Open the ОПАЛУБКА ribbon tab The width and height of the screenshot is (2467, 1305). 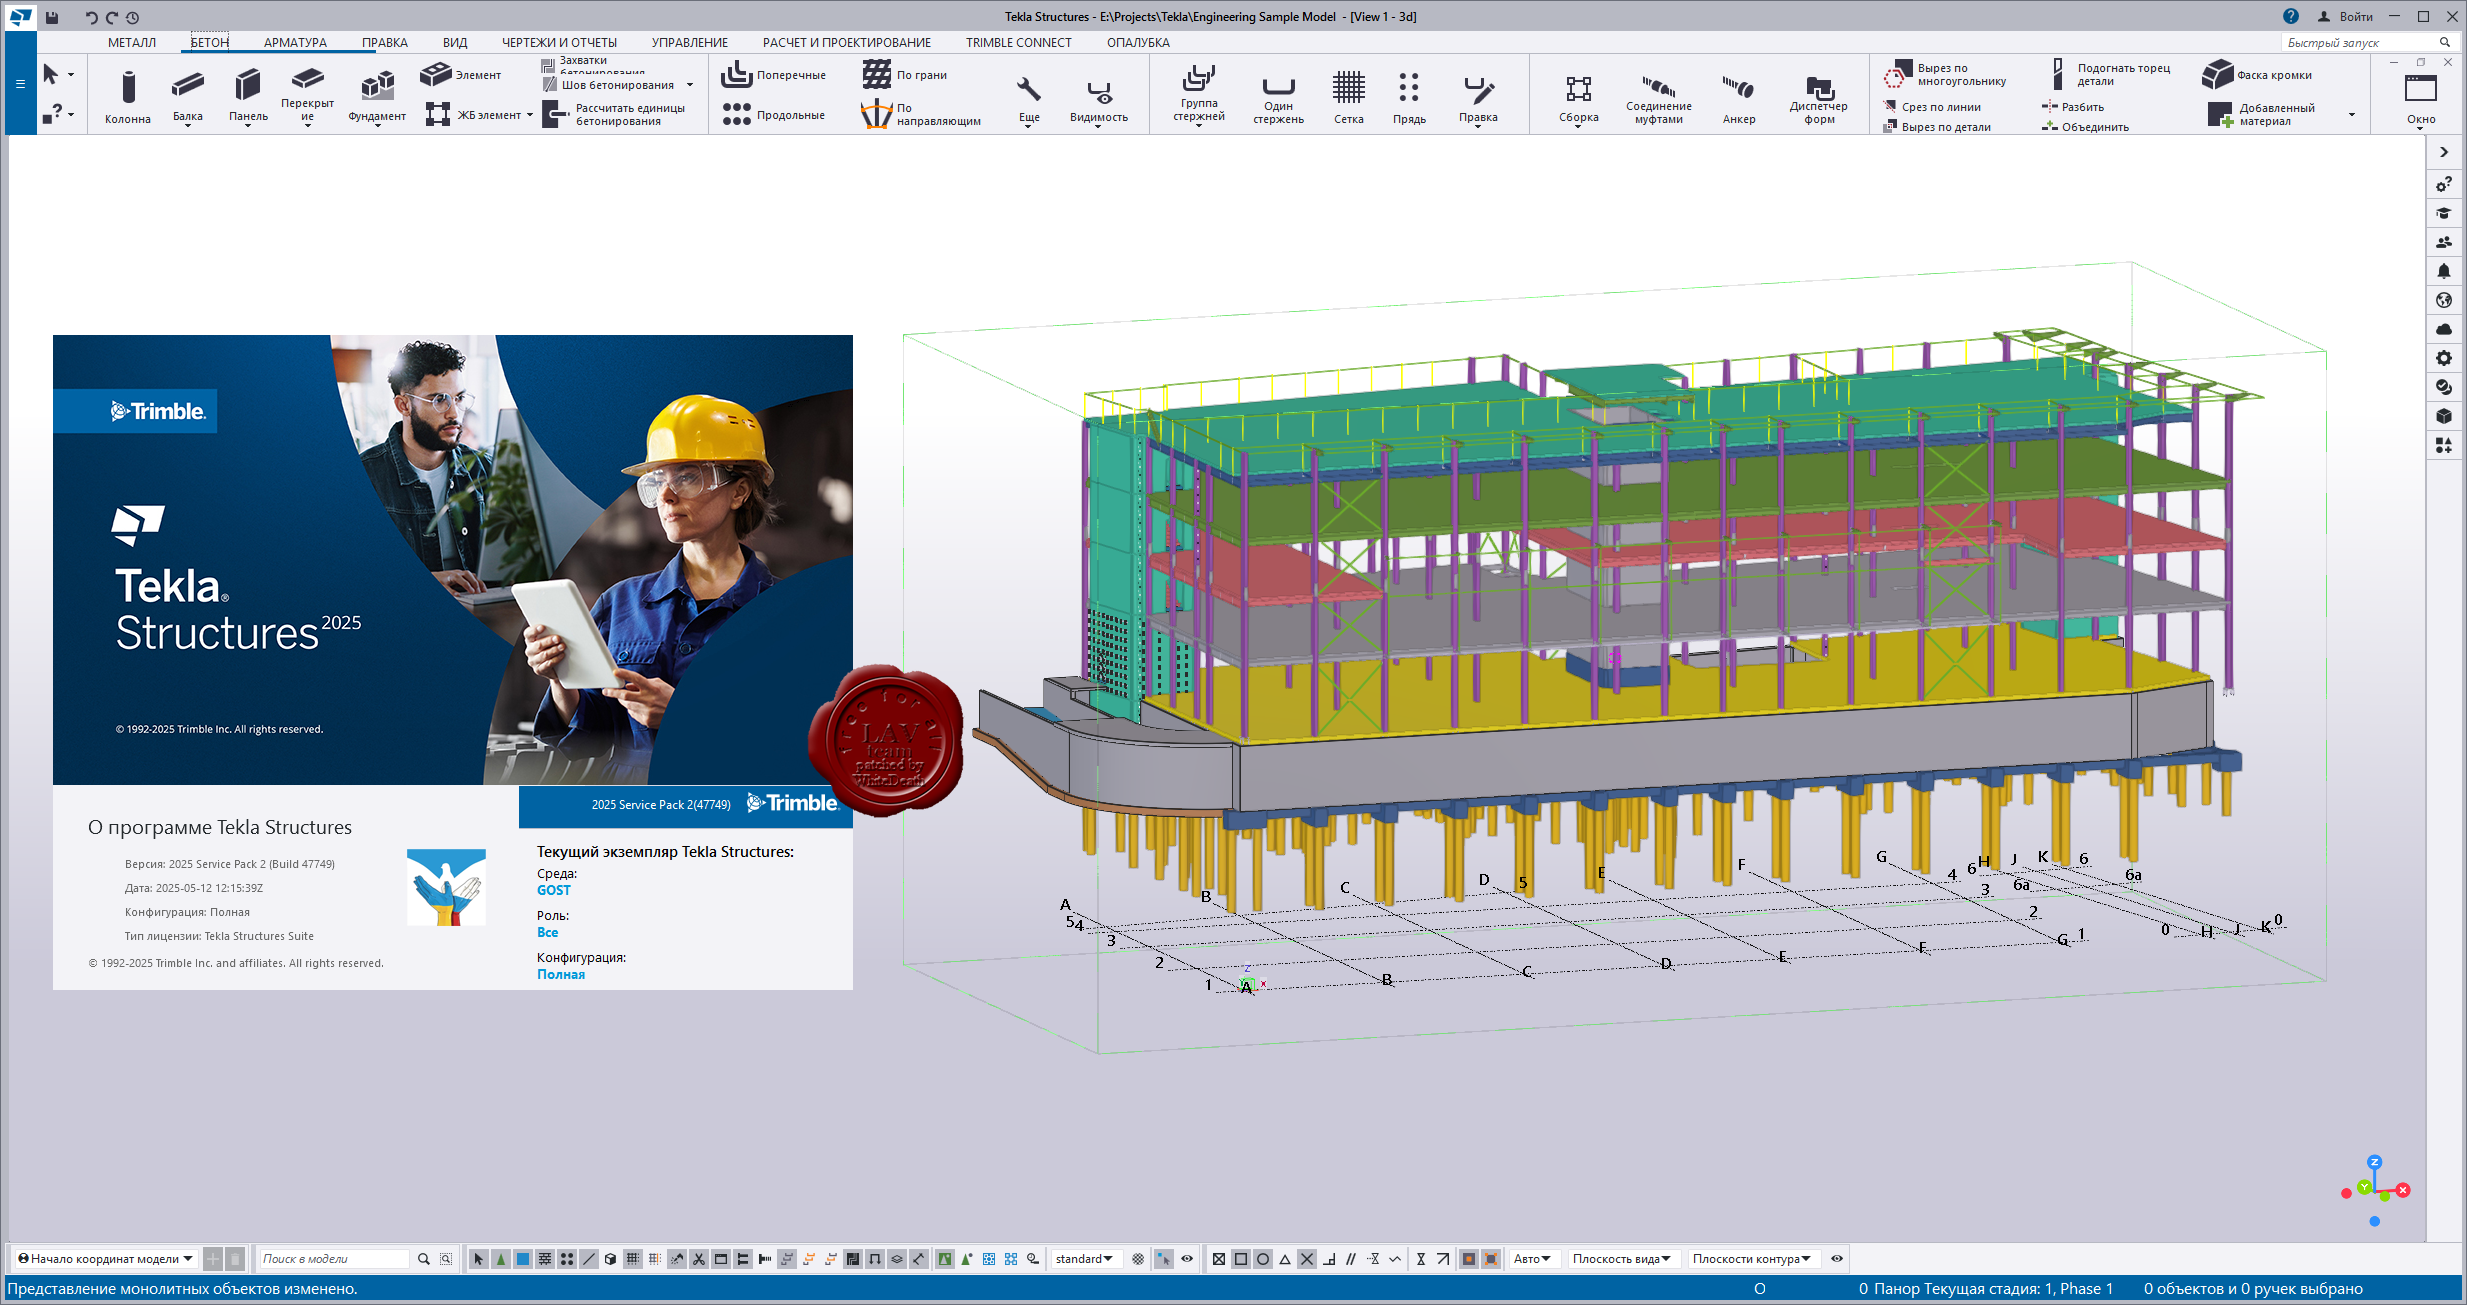1138,43
